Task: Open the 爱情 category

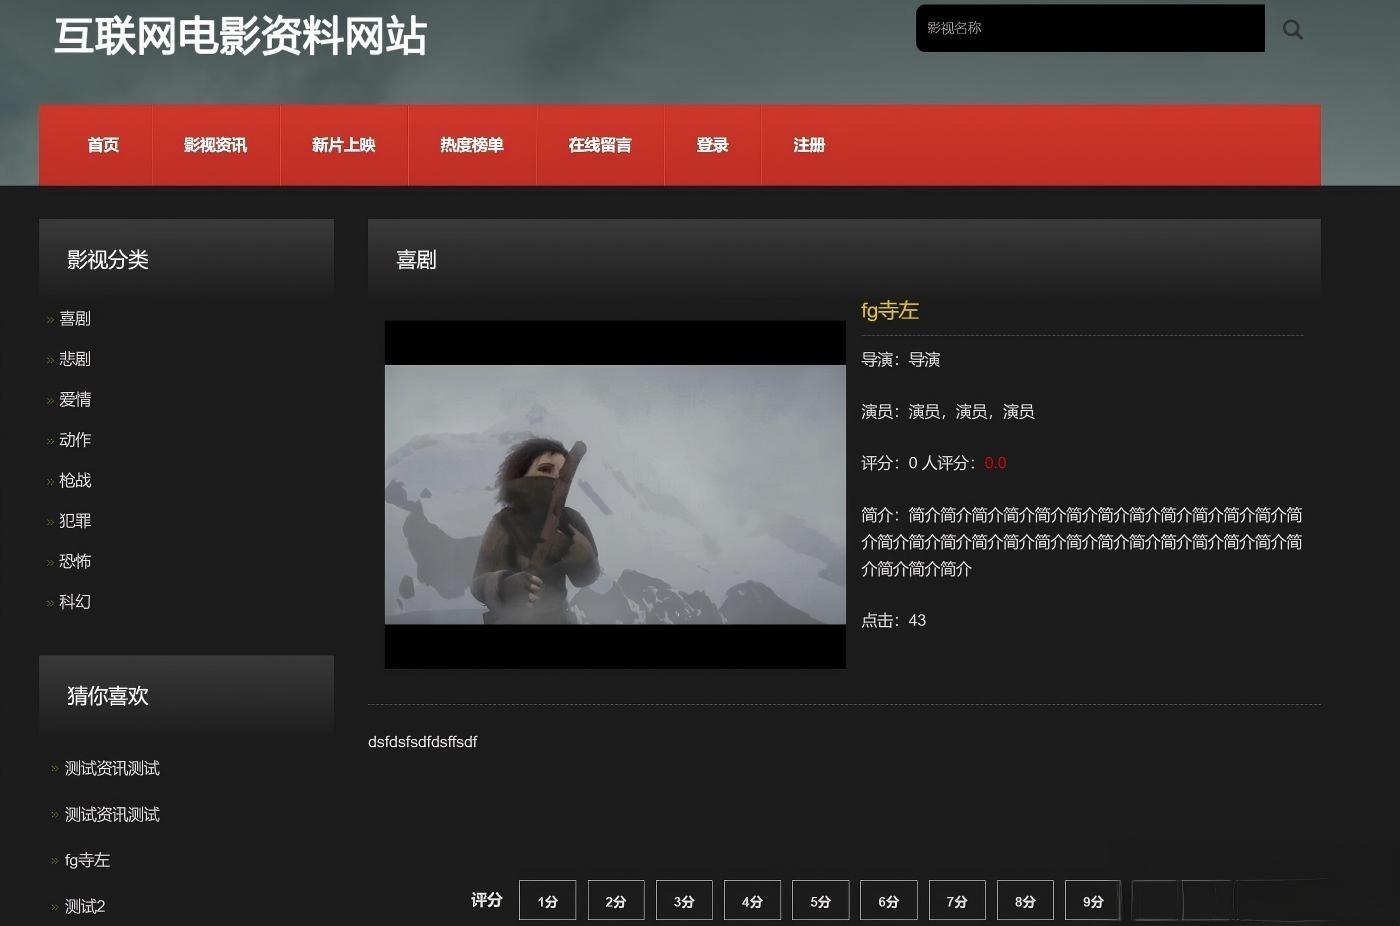Action: [x=75, y=399]
